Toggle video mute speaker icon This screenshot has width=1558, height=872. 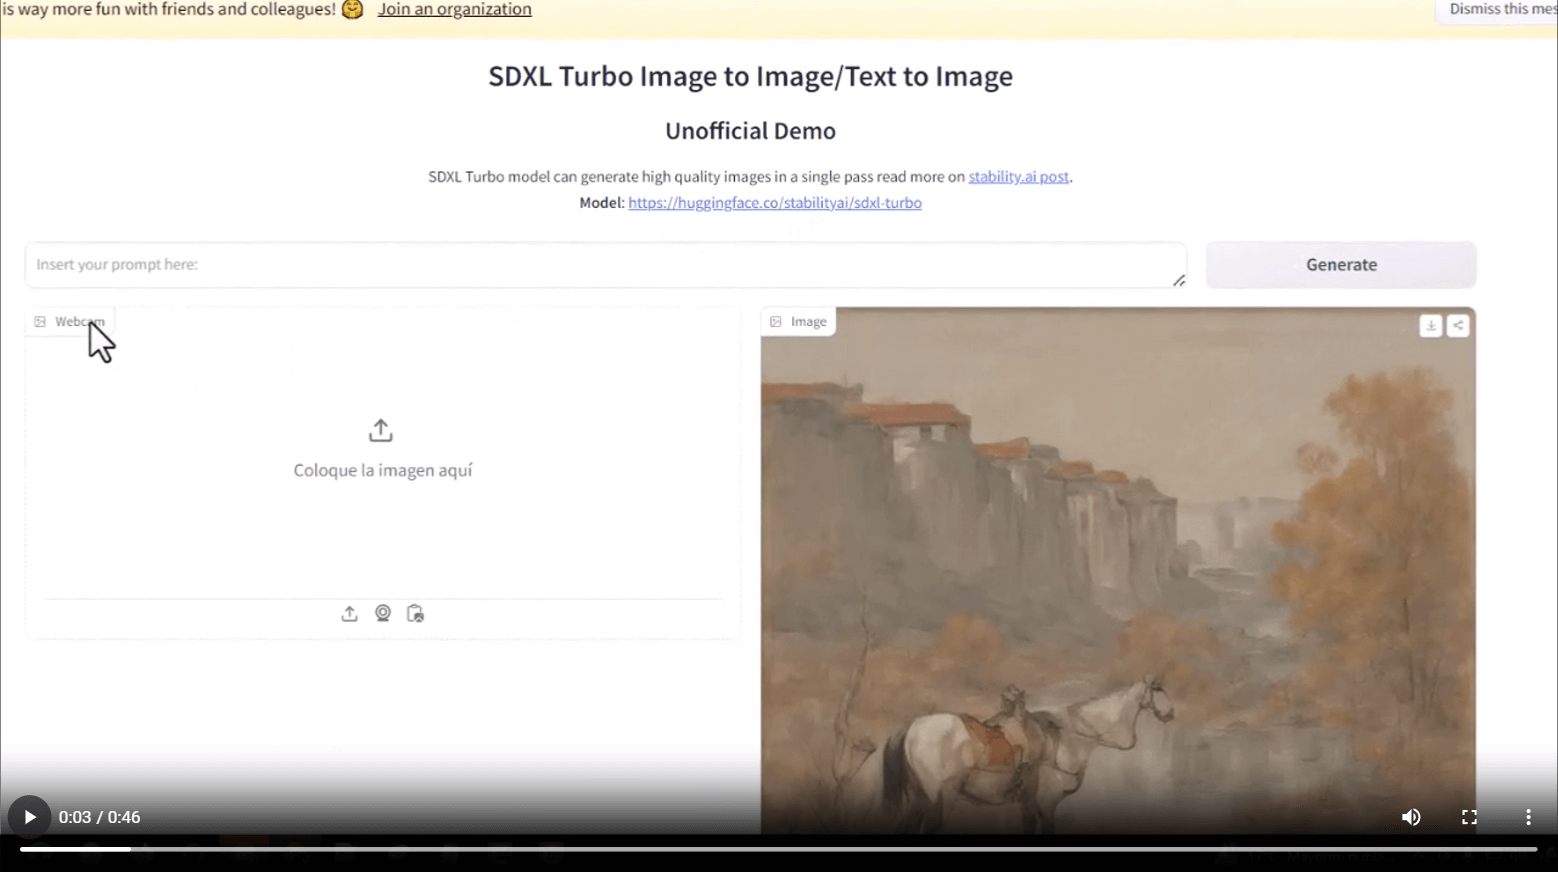[1411, 817]
